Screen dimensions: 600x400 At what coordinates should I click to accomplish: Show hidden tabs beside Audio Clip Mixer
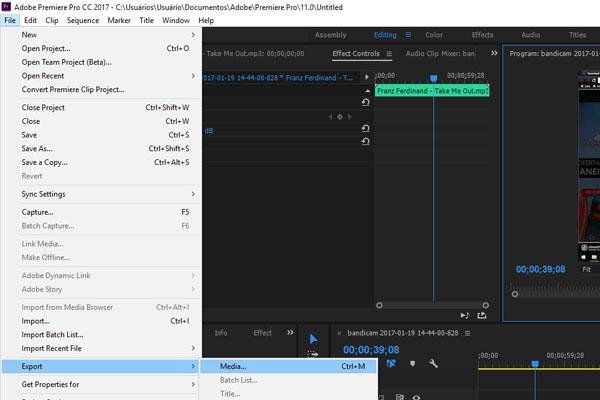click(x=494, y=53)
